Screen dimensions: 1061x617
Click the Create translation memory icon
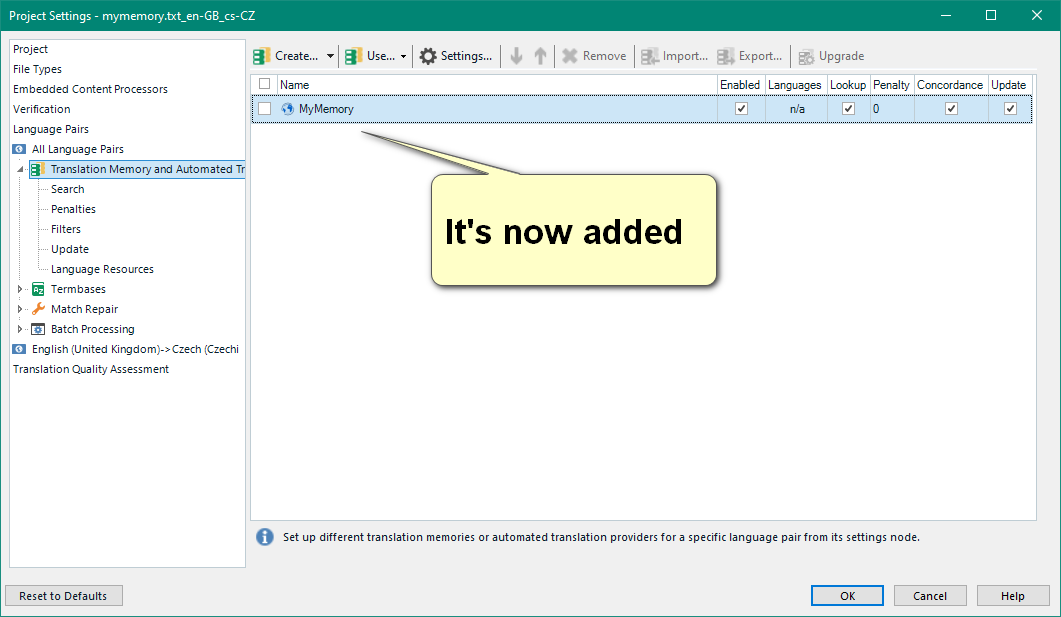[262, 56]
